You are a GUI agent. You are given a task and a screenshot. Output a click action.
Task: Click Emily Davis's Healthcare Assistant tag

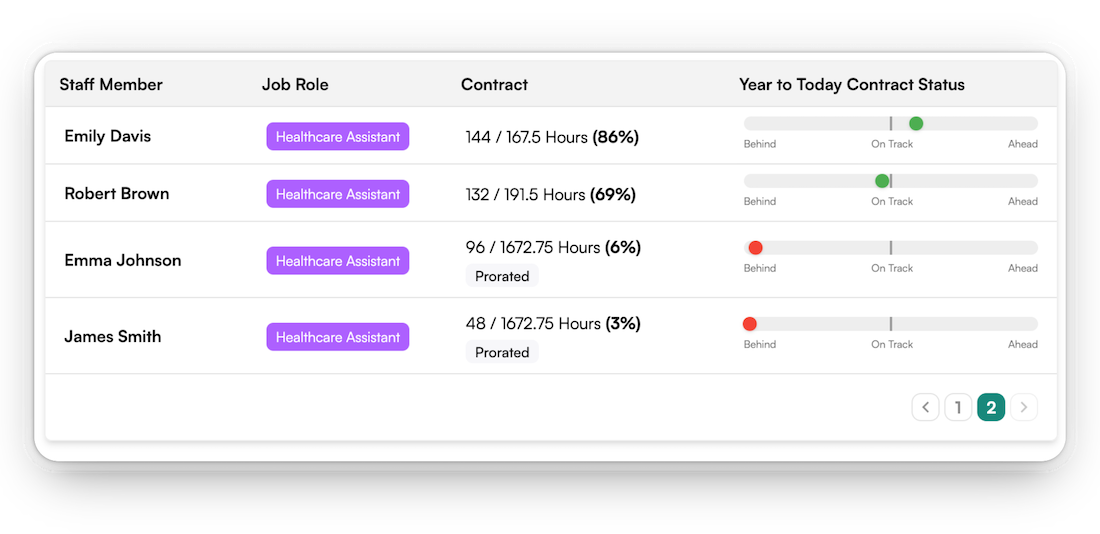coord(337,137)
